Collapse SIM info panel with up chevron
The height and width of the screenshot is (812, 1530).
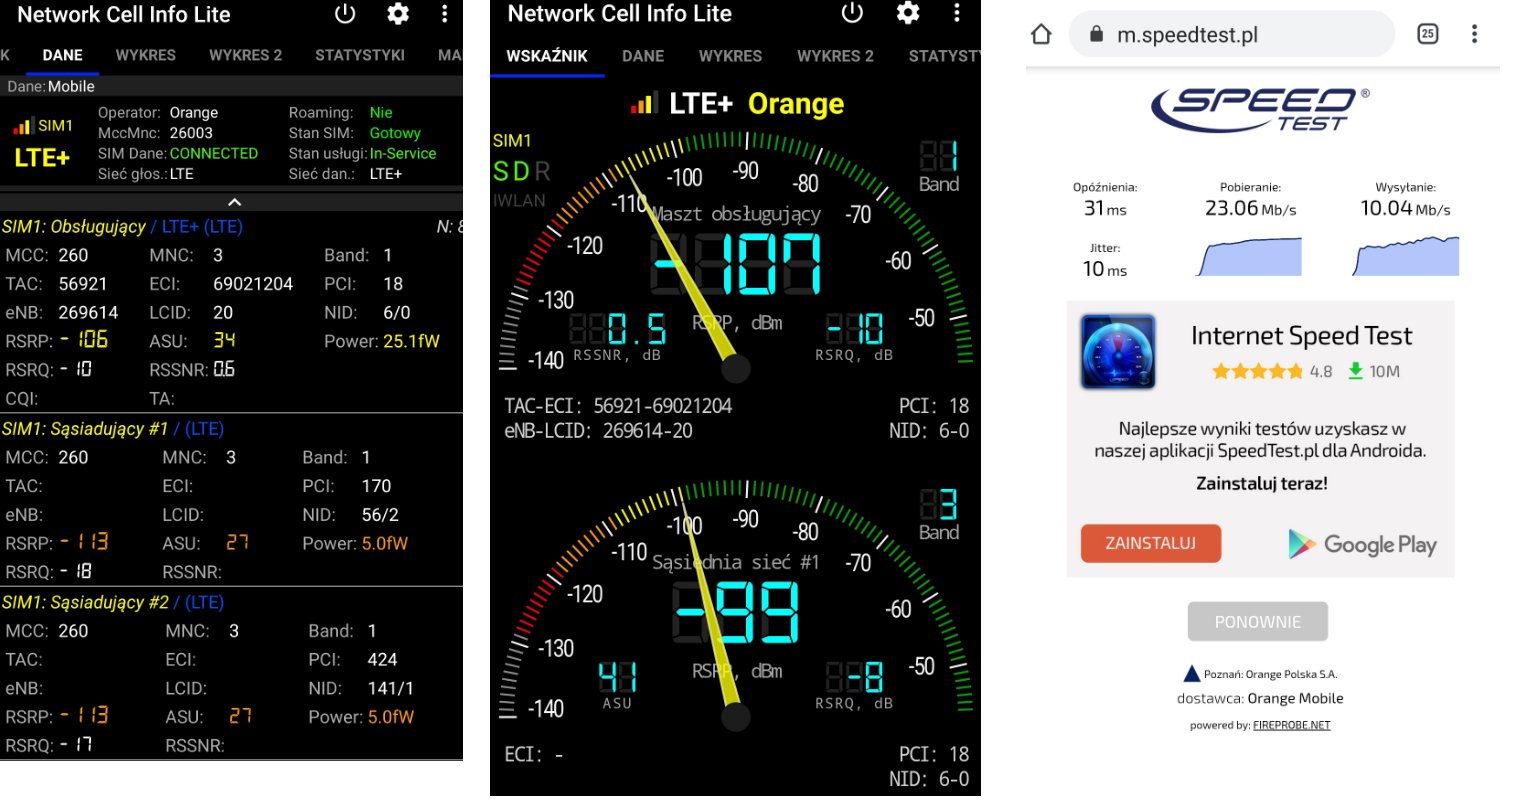point(234,201)
